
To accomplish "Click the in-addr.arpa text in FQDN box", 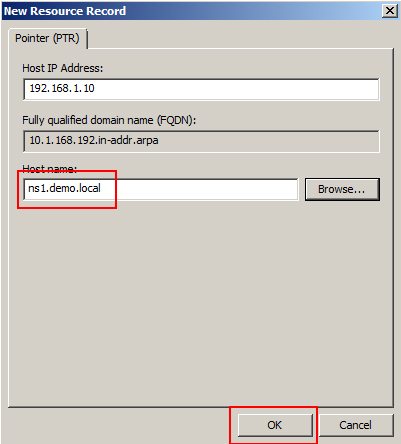I will point(128,140).
